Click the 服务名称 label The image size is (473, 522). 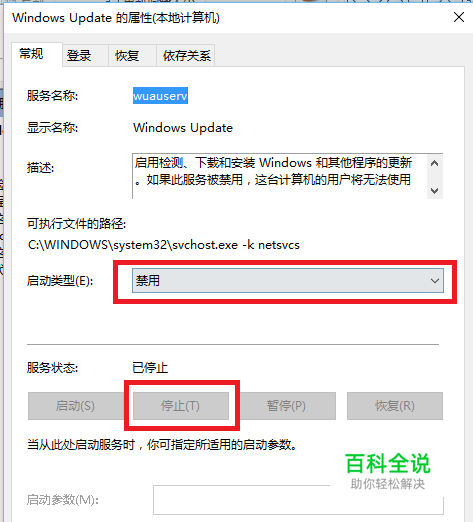pos(52,96)
